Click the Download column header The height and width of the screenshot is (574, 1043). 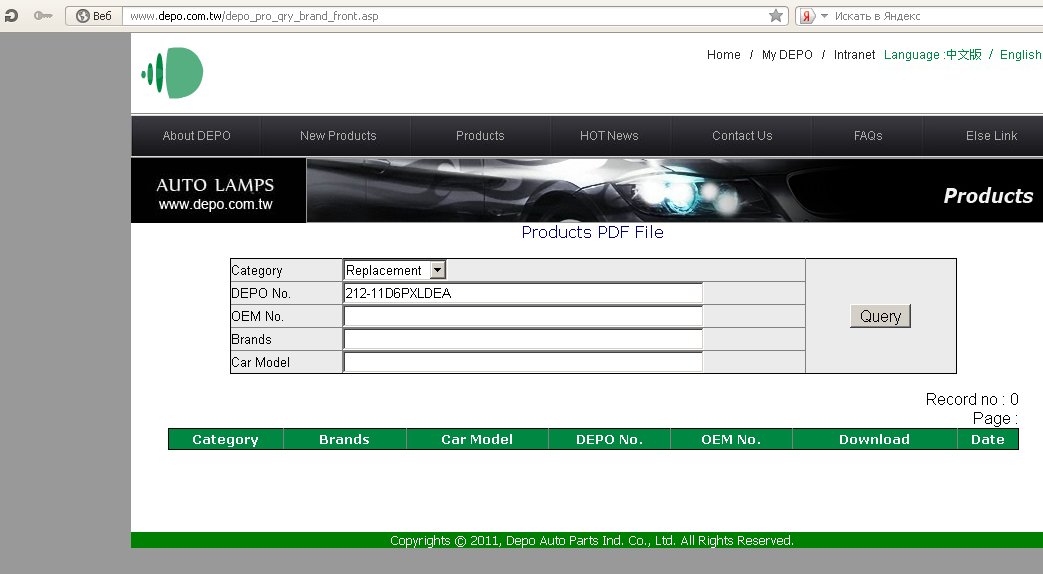(874, 439)
